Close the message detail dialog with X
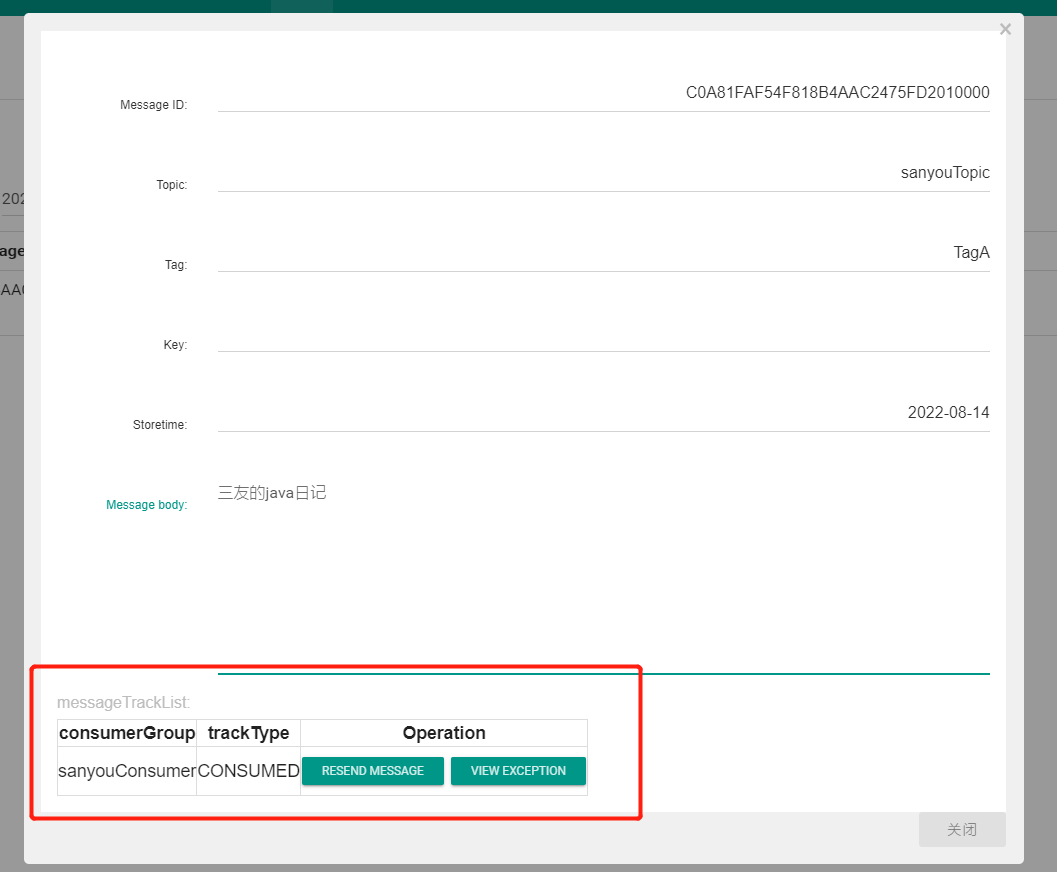Viewport: 1057px width, 872px height. coord(1005,29)
